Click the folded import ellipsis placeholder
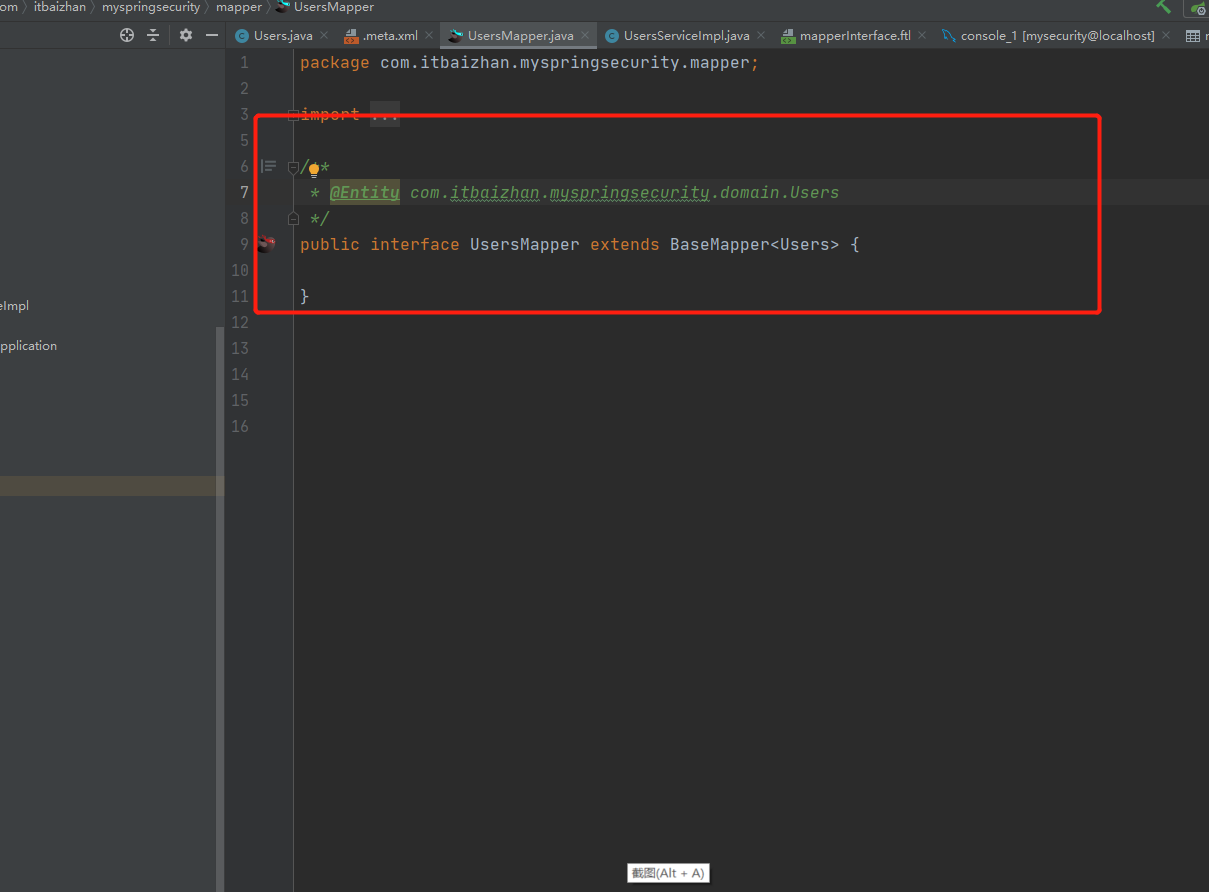 pyautogui.click(x=385, y=115)
